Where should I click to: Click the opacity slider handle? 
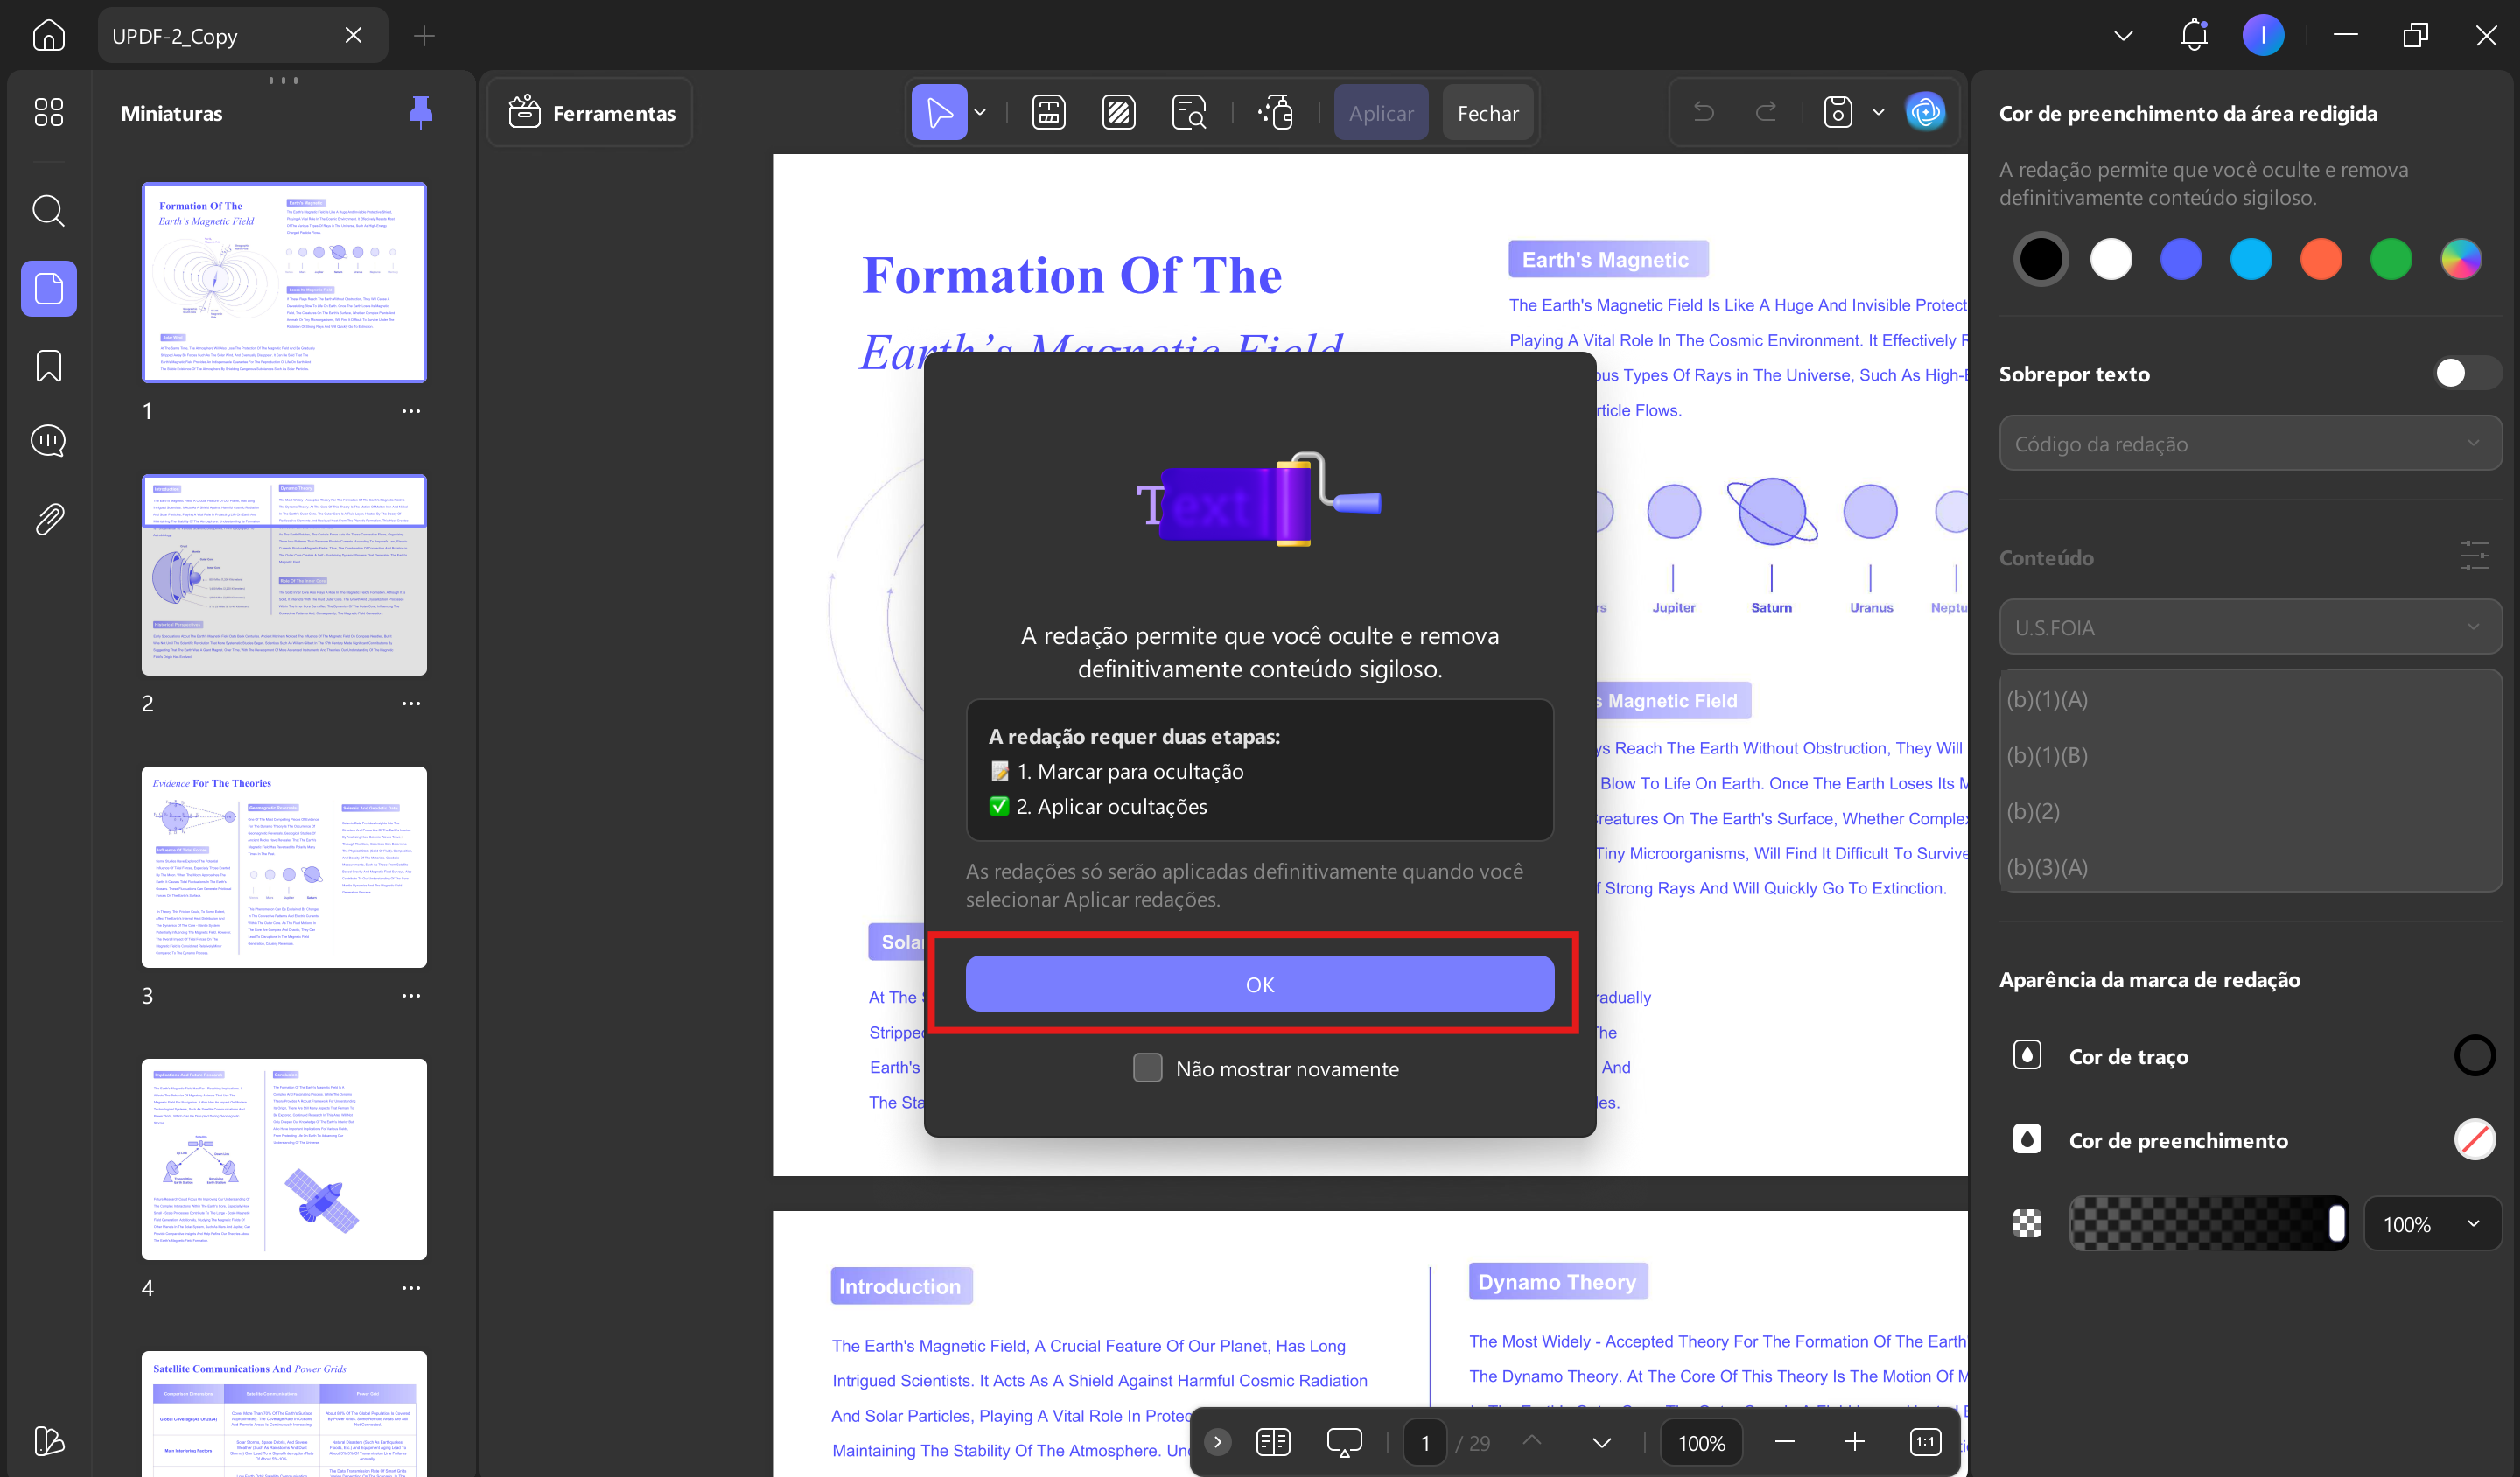2336,1223
